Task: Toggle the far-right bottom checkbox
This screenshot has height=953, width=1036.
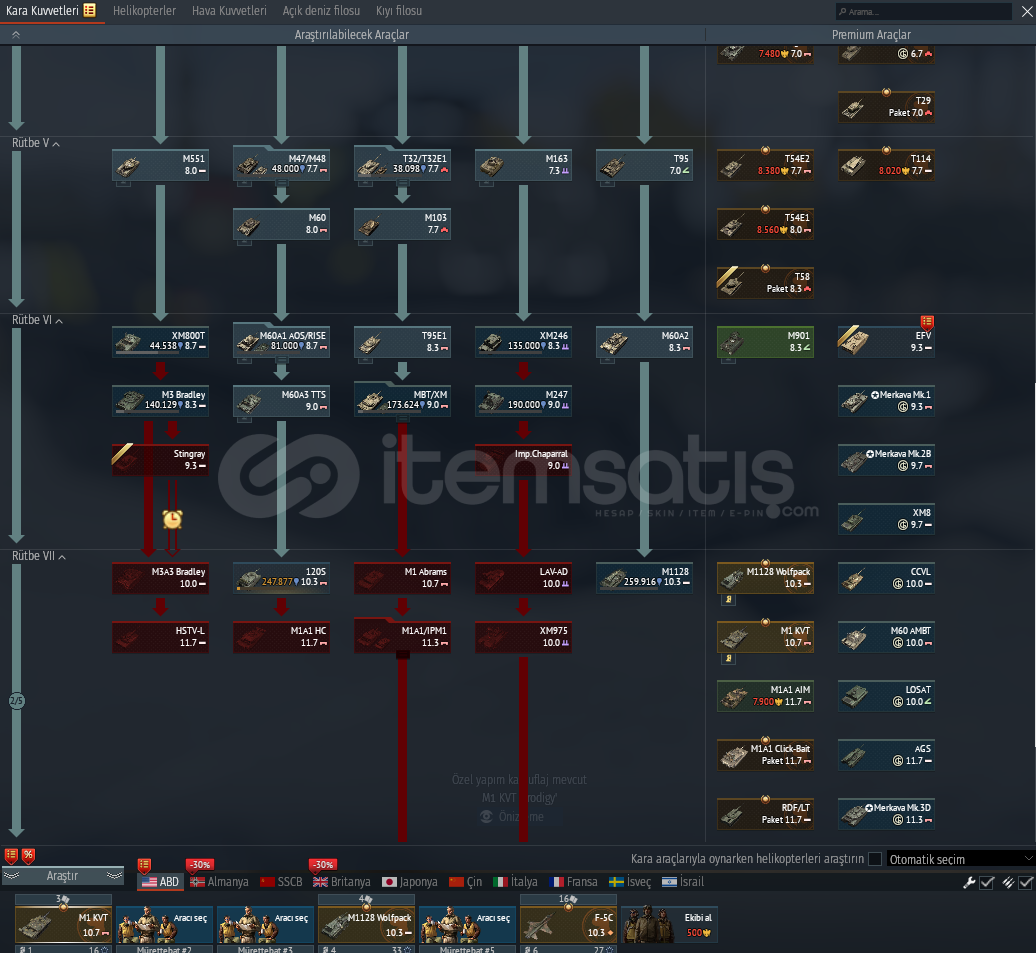Action: coord(1026,882)
